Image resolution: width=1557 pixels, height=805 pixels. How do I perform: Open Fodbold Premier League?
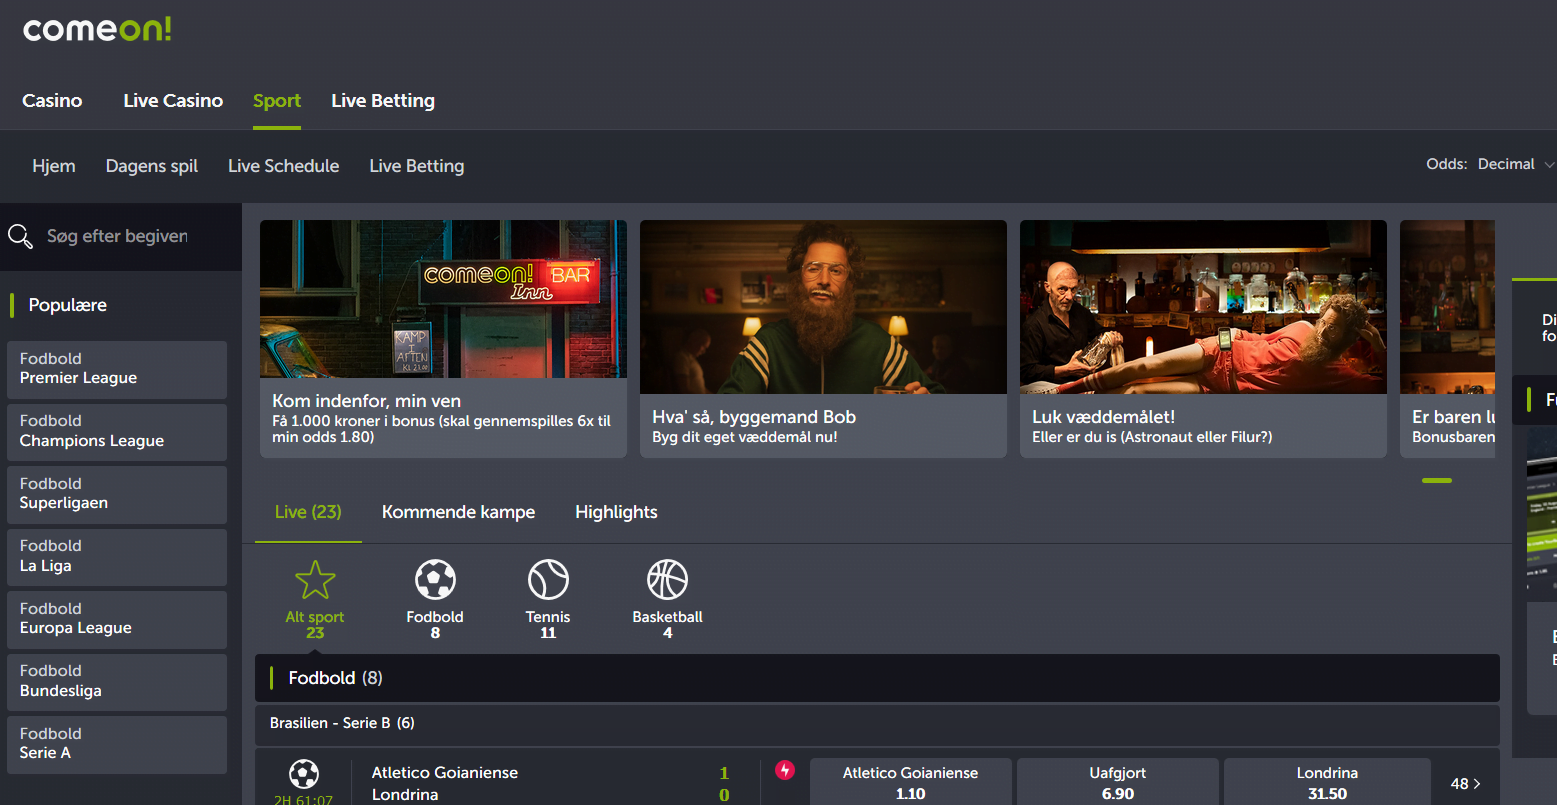tap(117, 370)
